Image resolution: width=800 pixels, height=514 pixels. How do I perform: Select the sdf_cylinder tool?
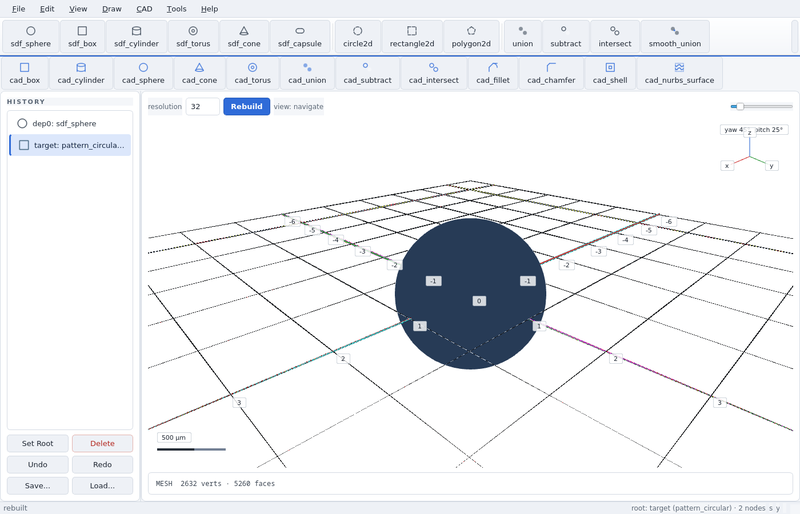point(136,37)
